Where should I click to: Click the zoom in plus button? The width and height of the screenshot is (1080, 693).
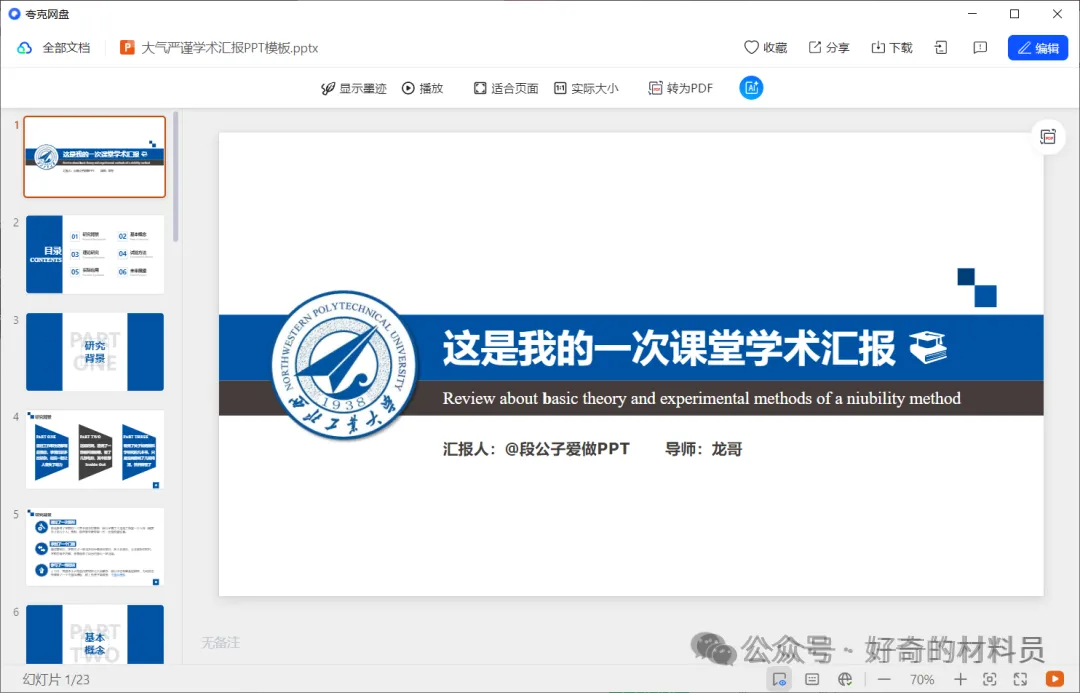pos(960,679)
